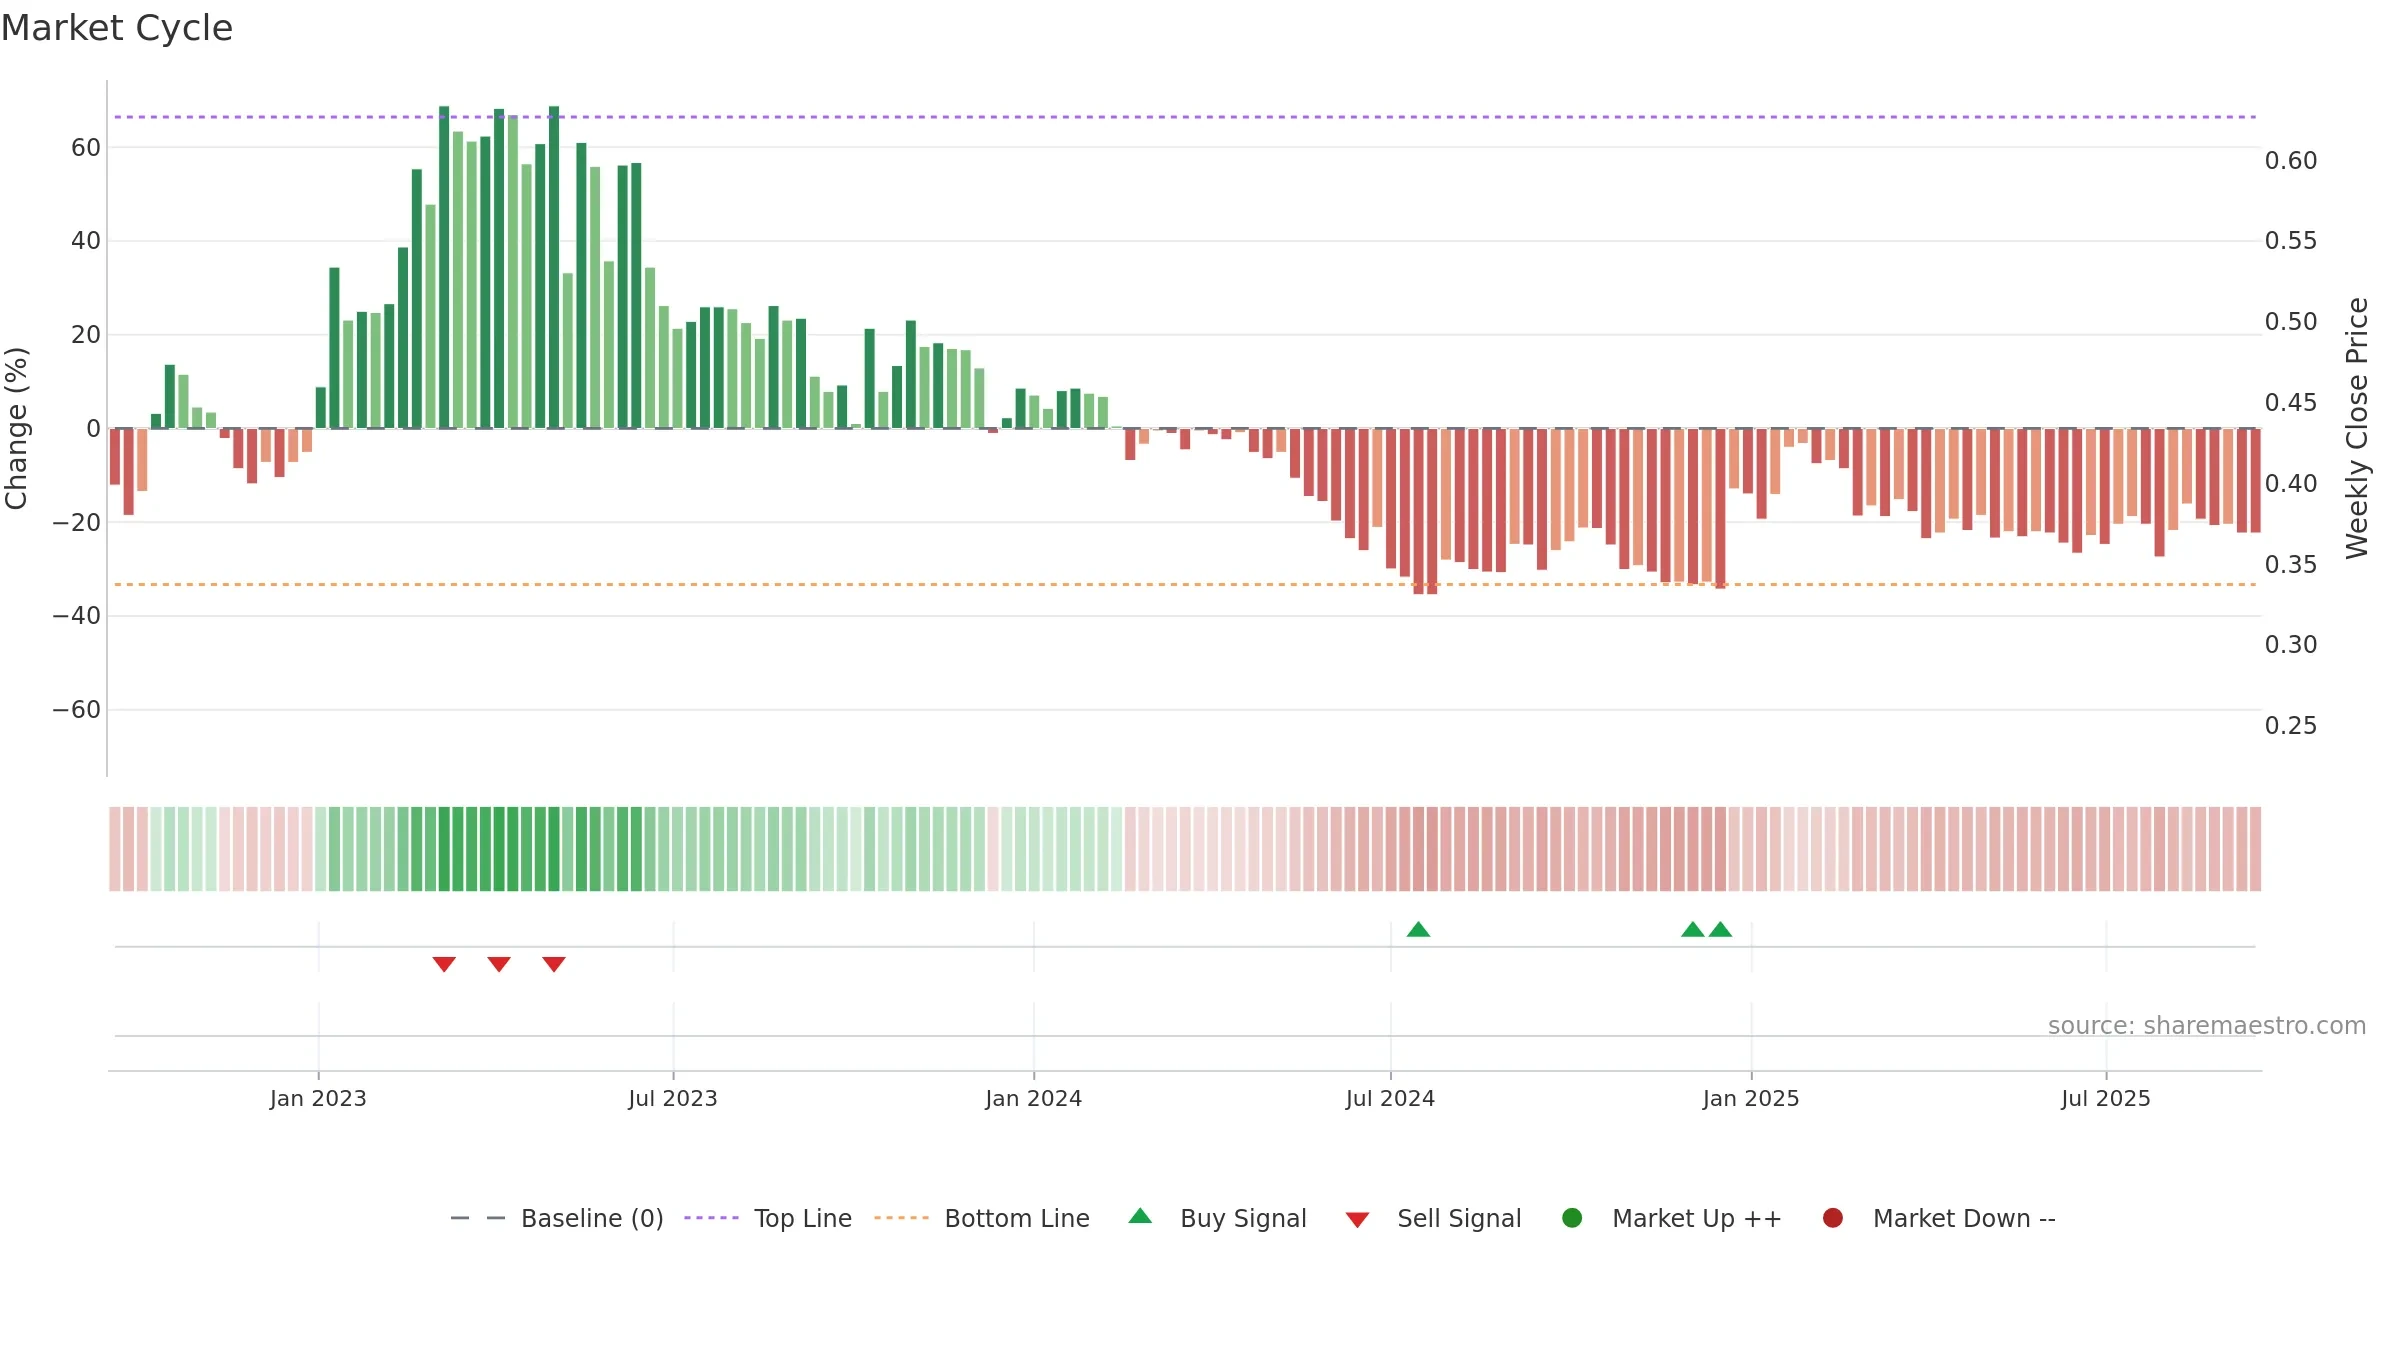Toggle the Buy Signal legend label

click(x=1243, y=1218)
